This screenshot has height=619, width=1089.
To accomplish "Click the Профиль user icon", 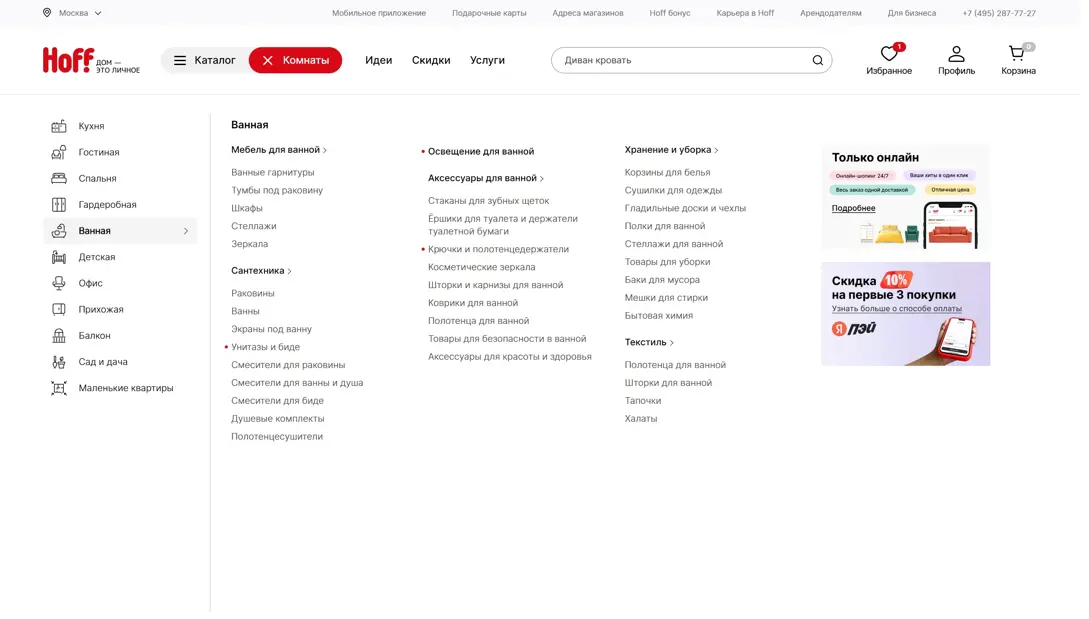I will tap(956, 54).
